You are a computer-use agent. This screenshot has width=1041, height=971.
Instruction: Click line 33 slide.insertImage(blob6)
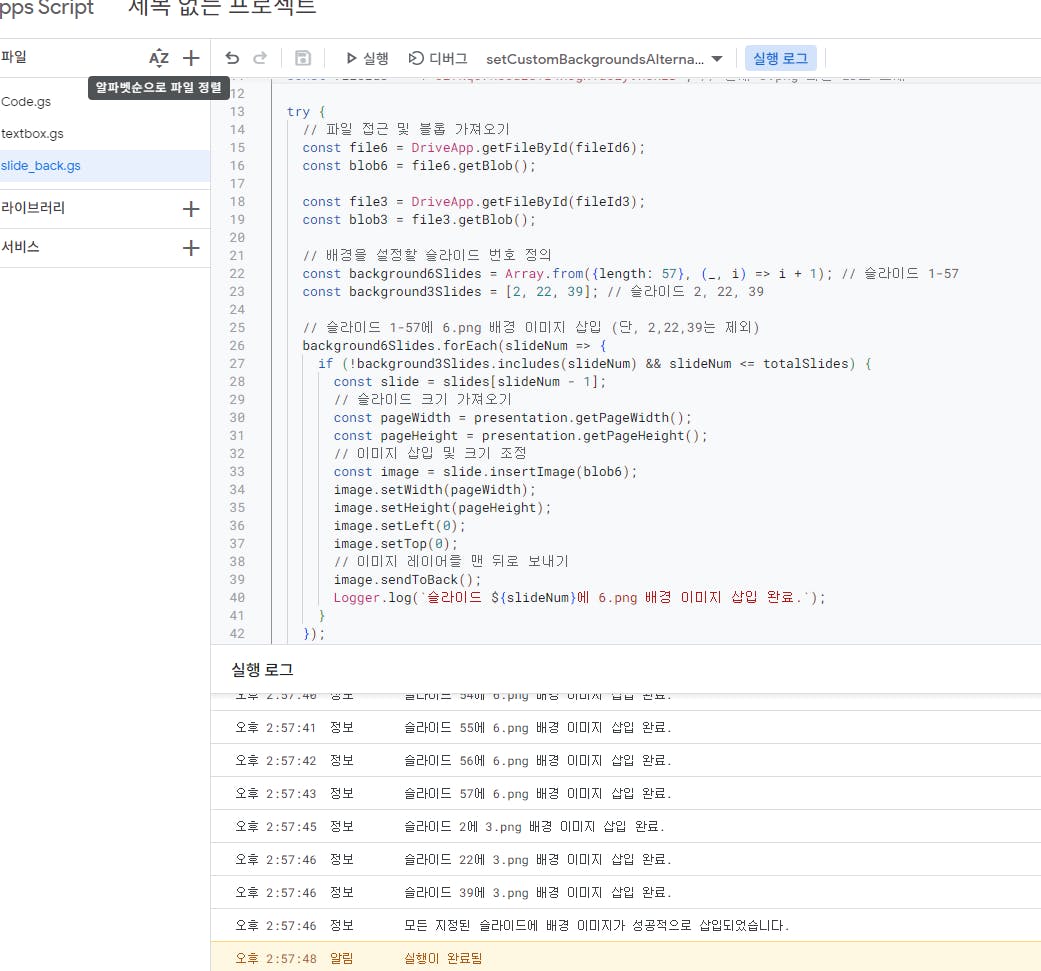click(x=485, y=471)
